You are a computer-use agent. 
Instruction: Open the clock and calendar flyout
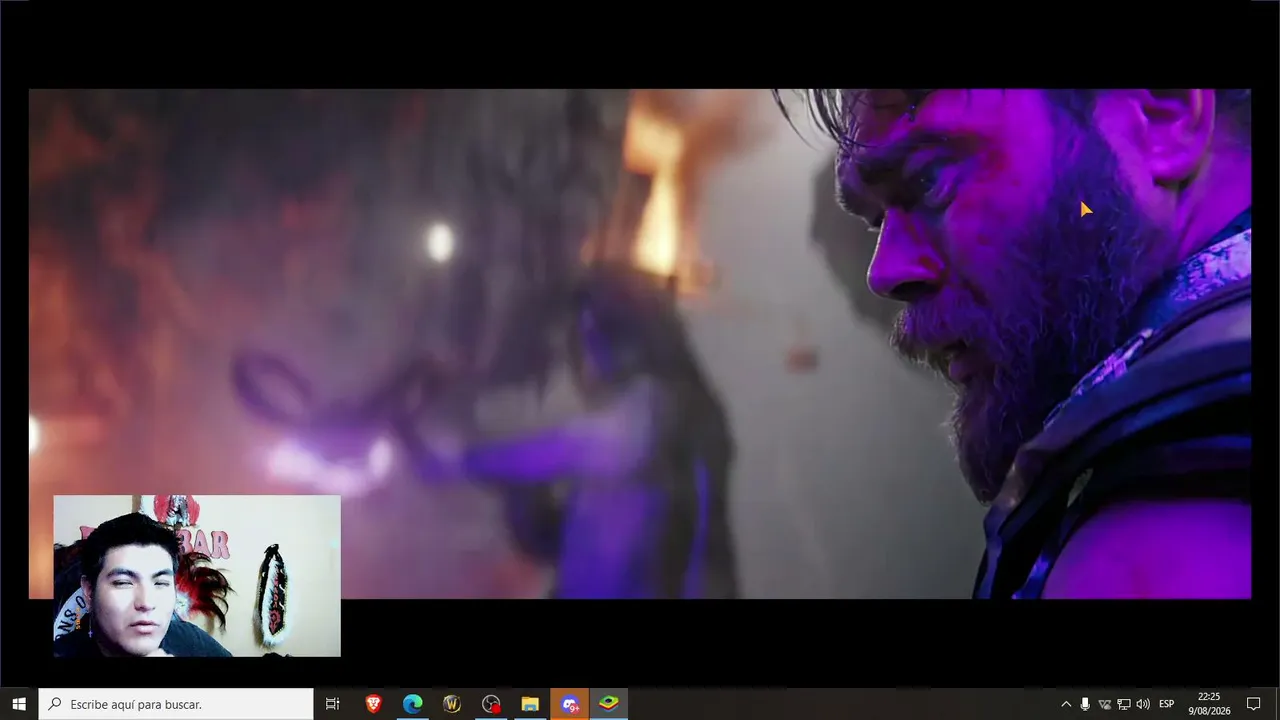[x=1209, y=704]
